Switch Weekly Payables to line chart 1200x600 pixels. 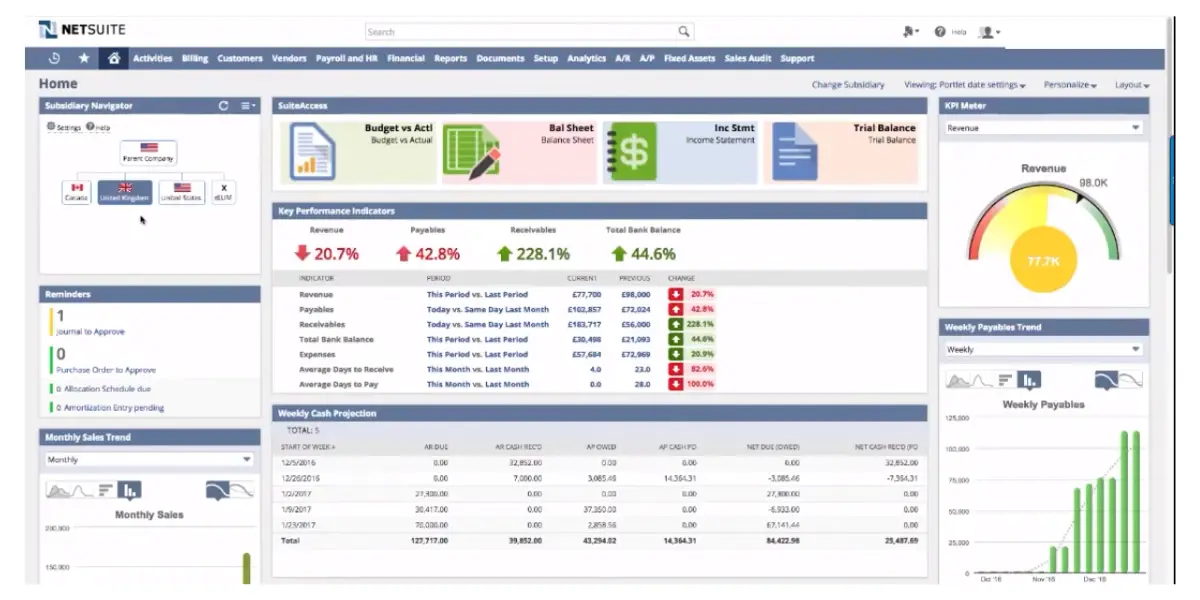click(x=982, y=380)
